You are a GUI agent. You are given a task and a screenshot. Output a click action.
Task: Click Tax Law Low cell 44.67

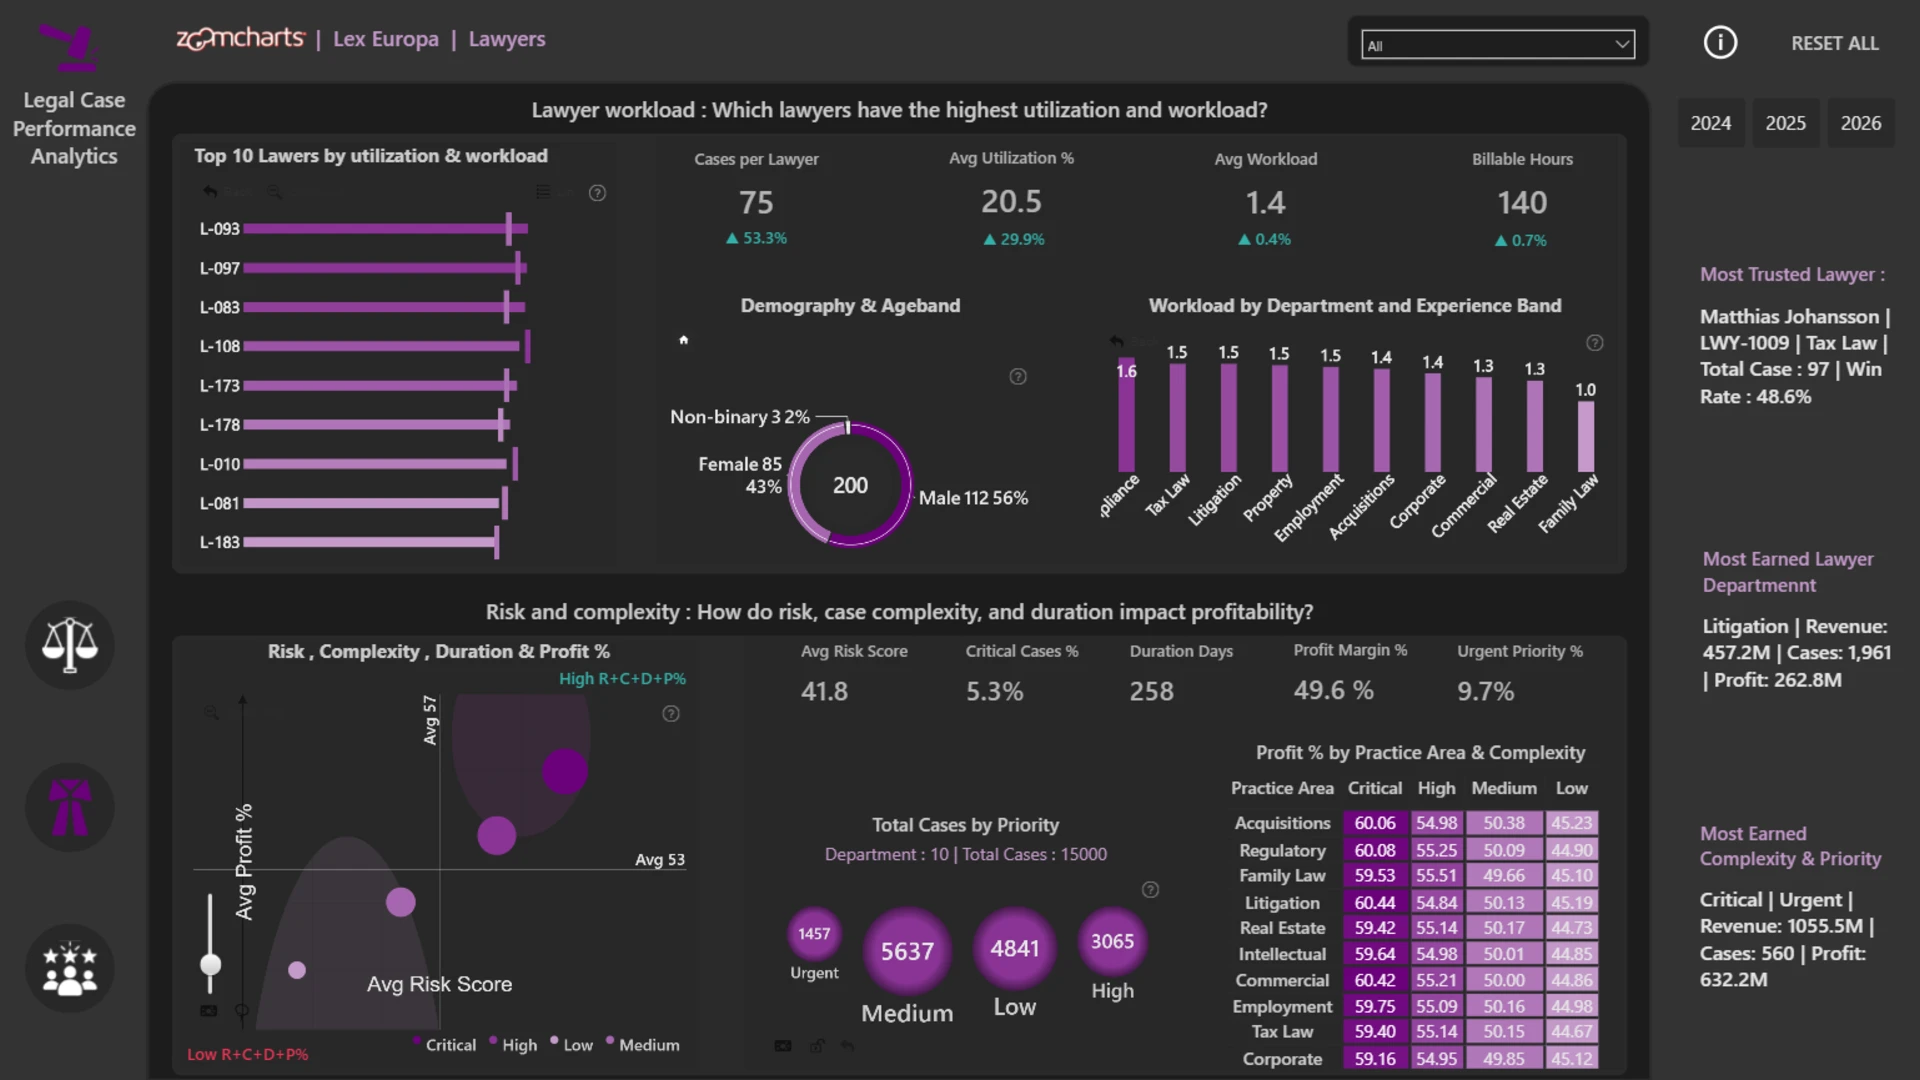[1571, 1031]
